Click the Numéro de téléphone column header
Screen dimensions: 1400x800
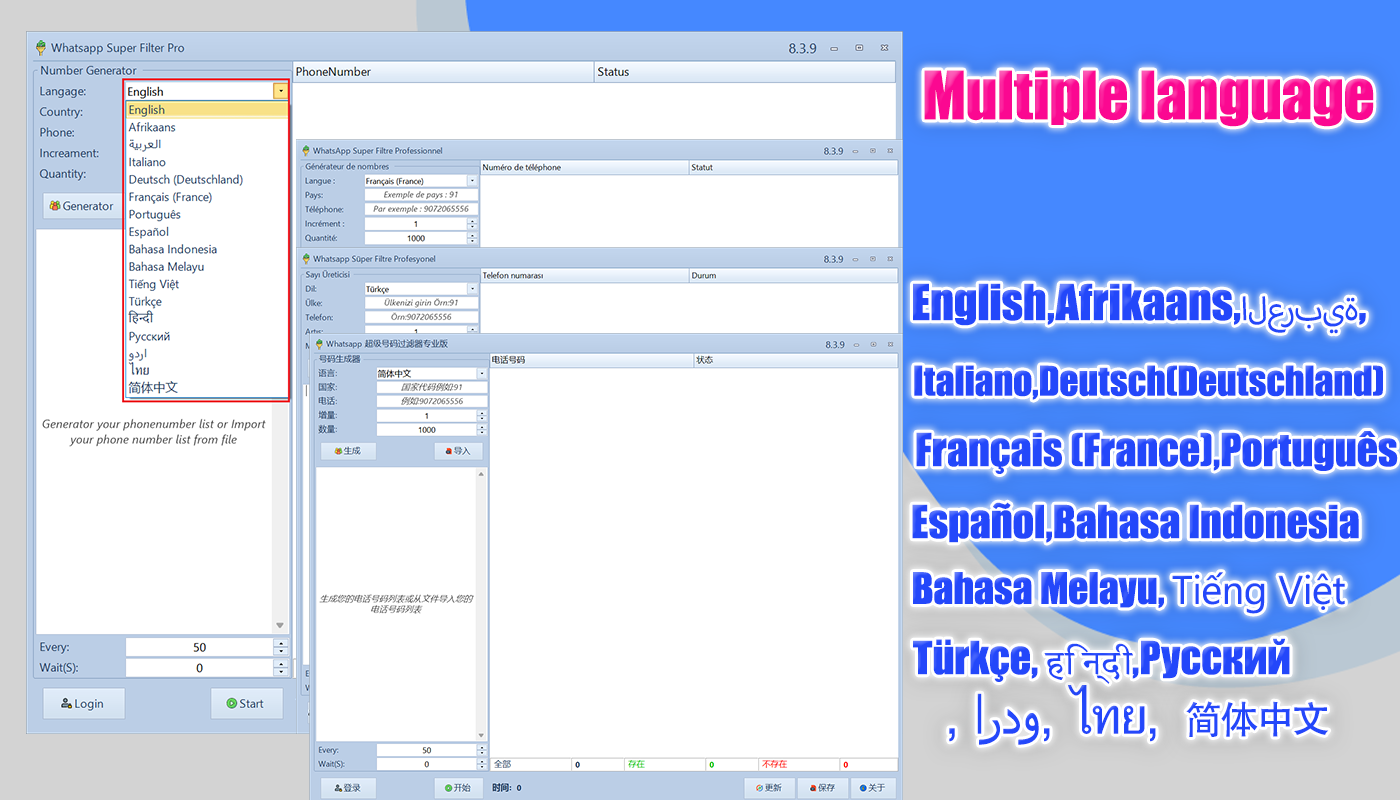pyautogui.click(x=584, y=167)
